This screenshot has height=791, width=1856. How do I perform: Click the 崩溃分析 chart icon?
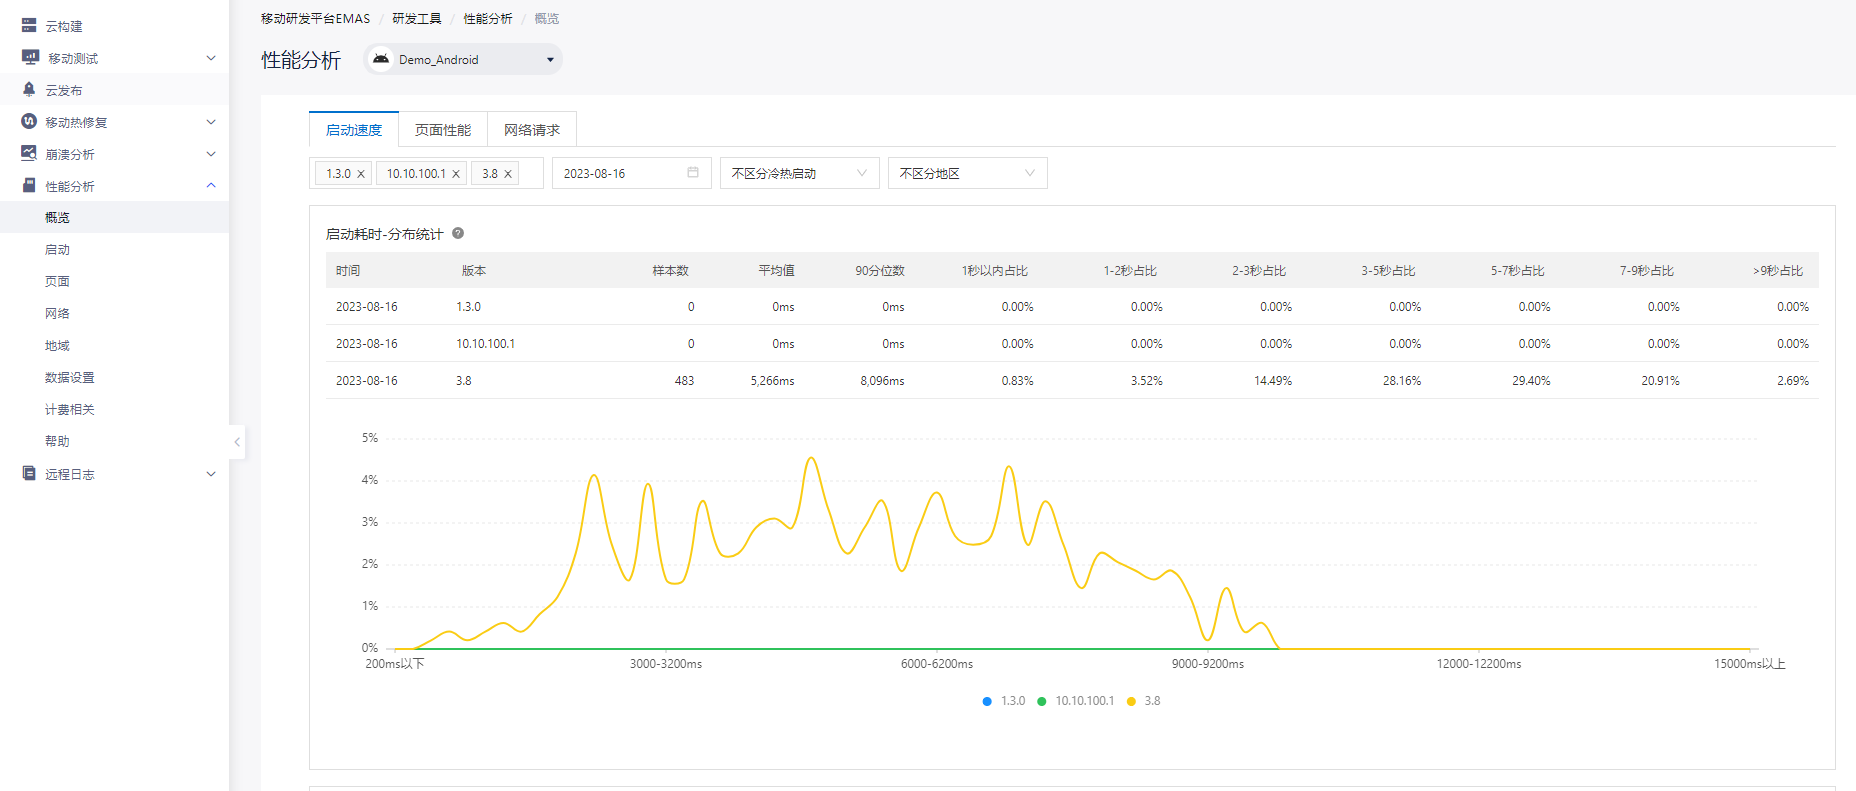(x=29, y=154)
